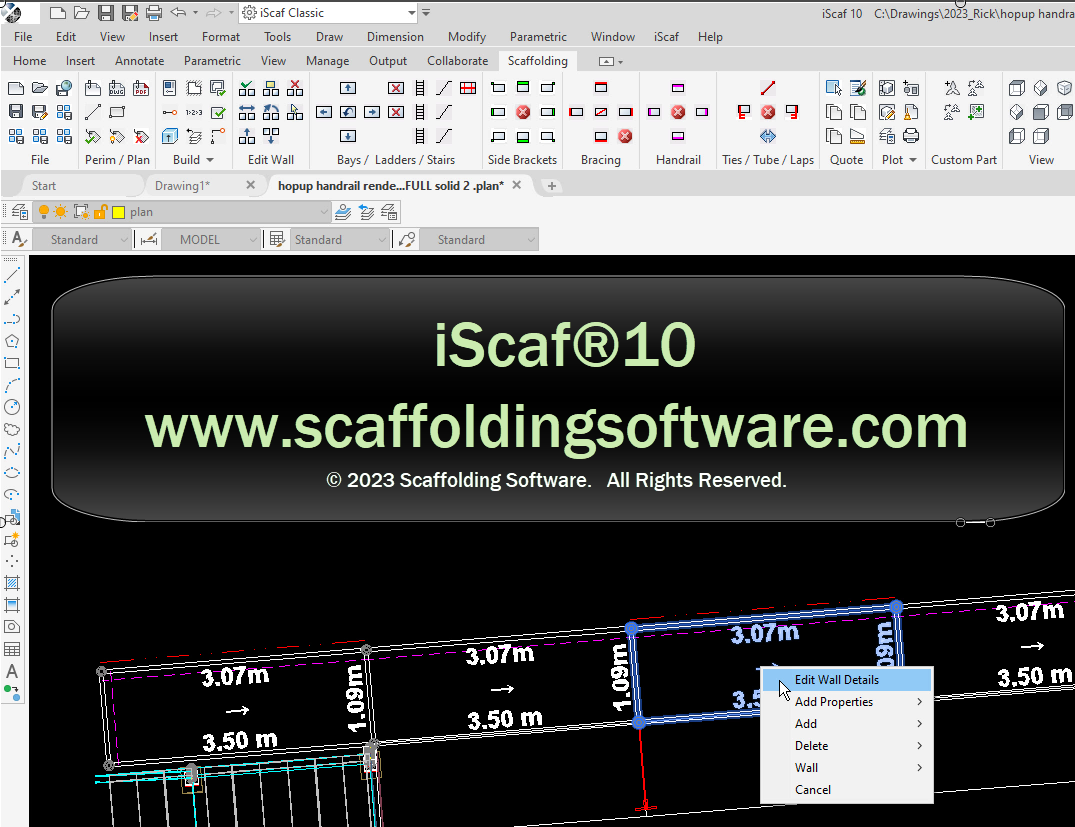Toggle the layer freeze sun icon
Screen dimensions: 1075x827
point(60,212)
